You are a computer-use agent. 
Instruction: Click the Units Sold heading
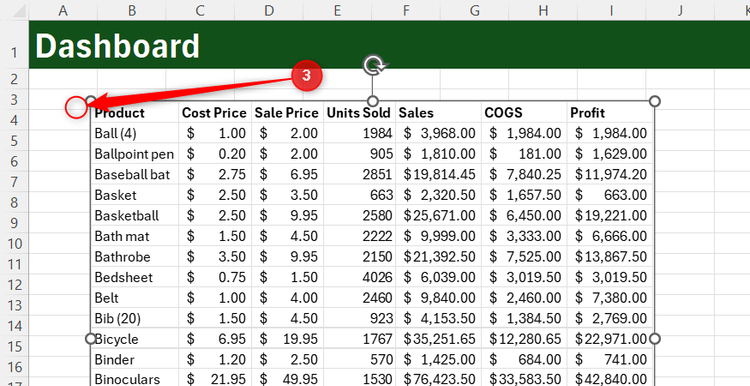click(x=359, y=113)
